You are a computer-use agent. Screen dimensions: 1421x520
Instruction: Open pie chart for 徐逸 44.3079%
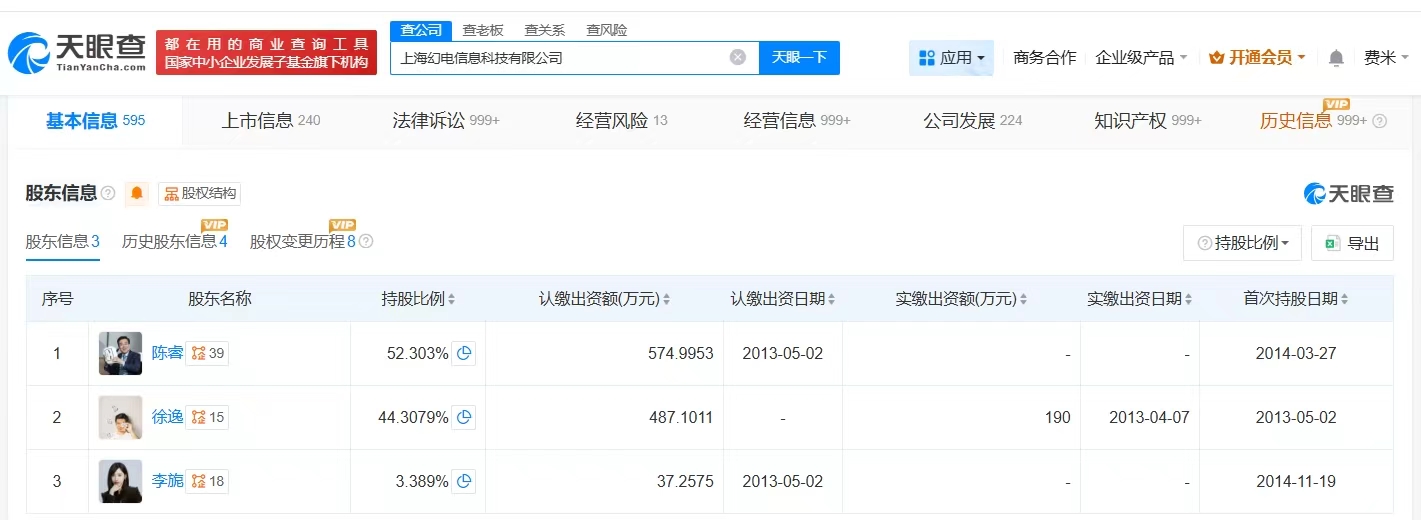(463, 417)
